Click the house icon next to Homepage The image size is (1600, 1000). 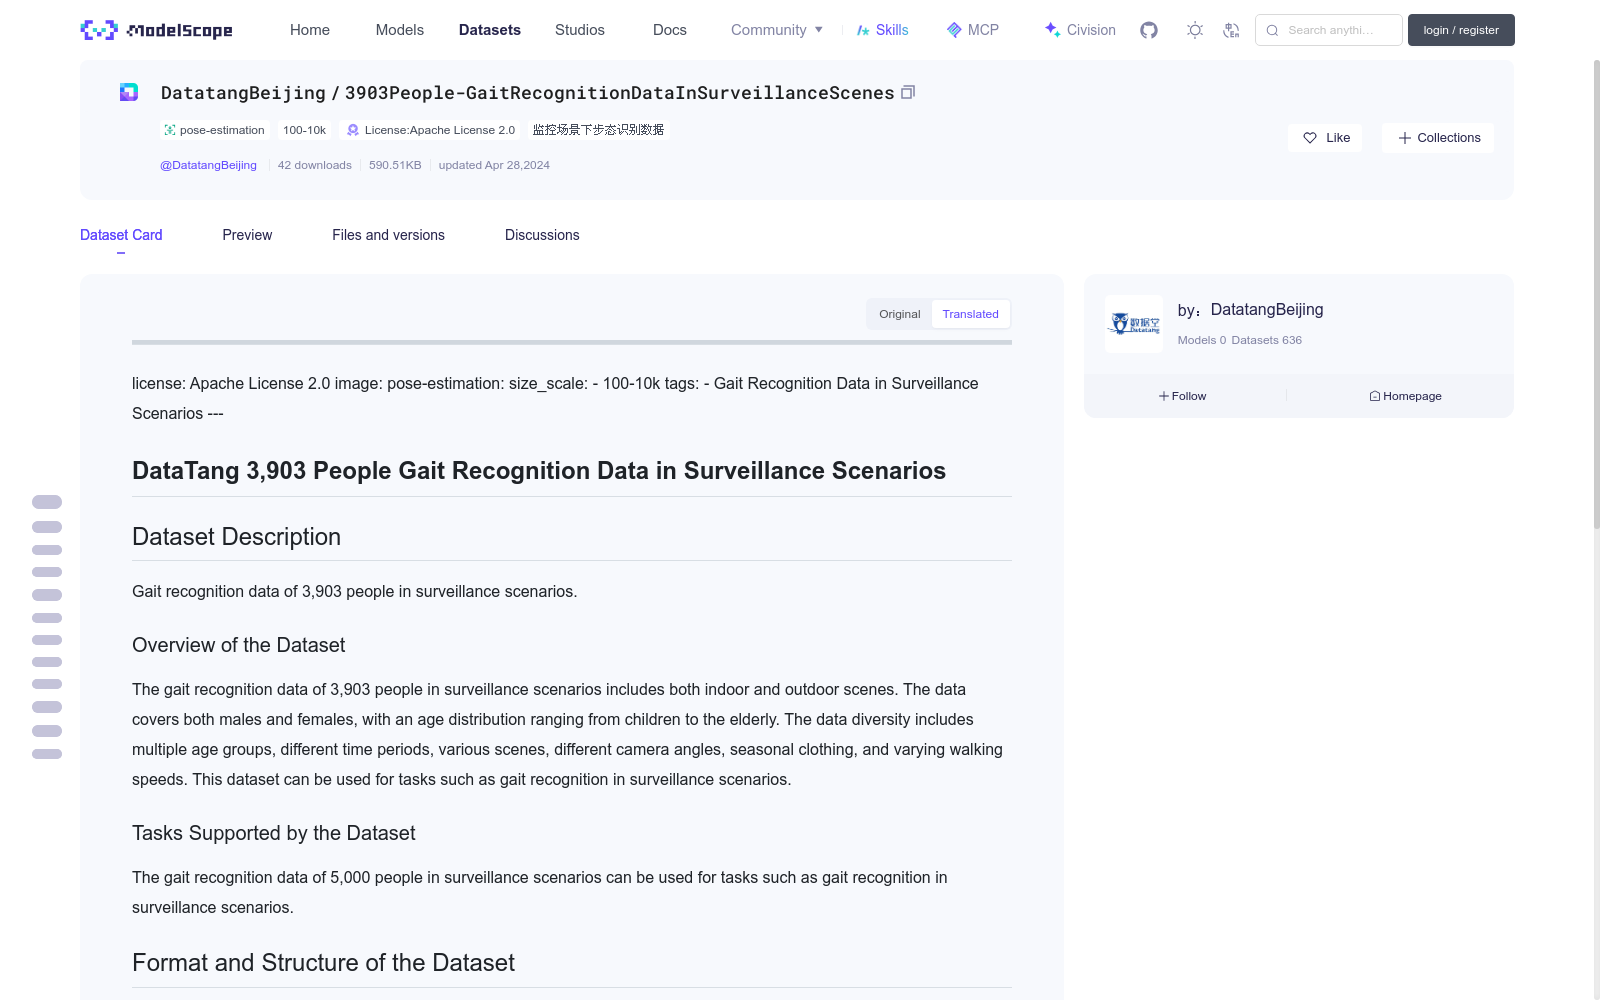click(x=1375, y=396)
